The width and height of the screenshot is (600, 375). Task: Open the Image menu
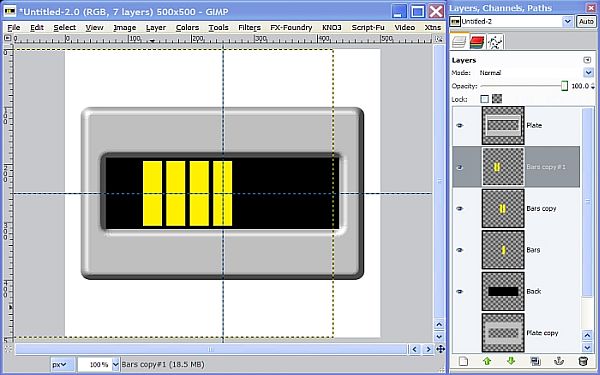coord(125,28)
